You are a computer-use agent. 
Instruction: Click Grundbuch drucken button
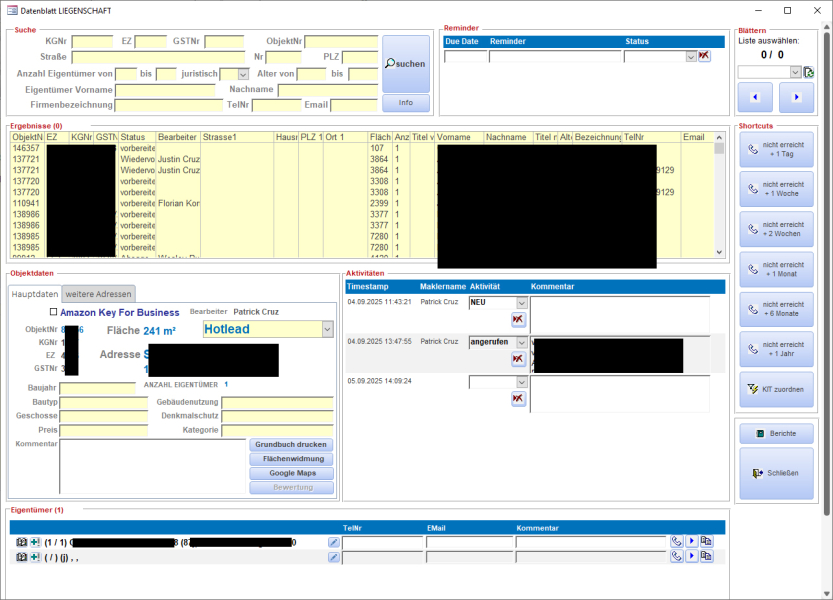click(x=290, y=444)
